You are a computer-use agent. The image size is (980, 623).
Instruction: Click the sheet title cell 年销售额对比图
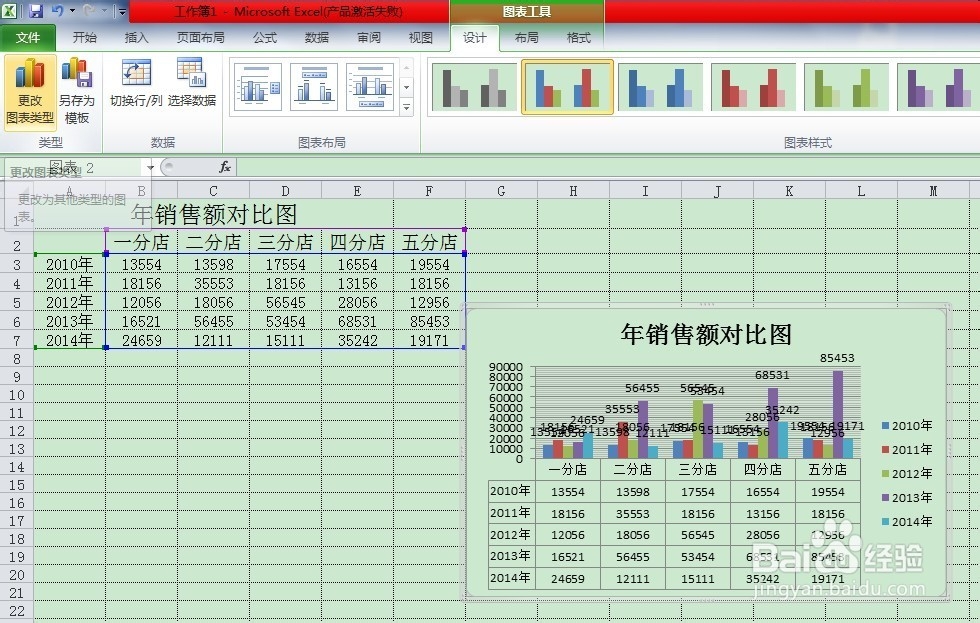tap(214, 214)
